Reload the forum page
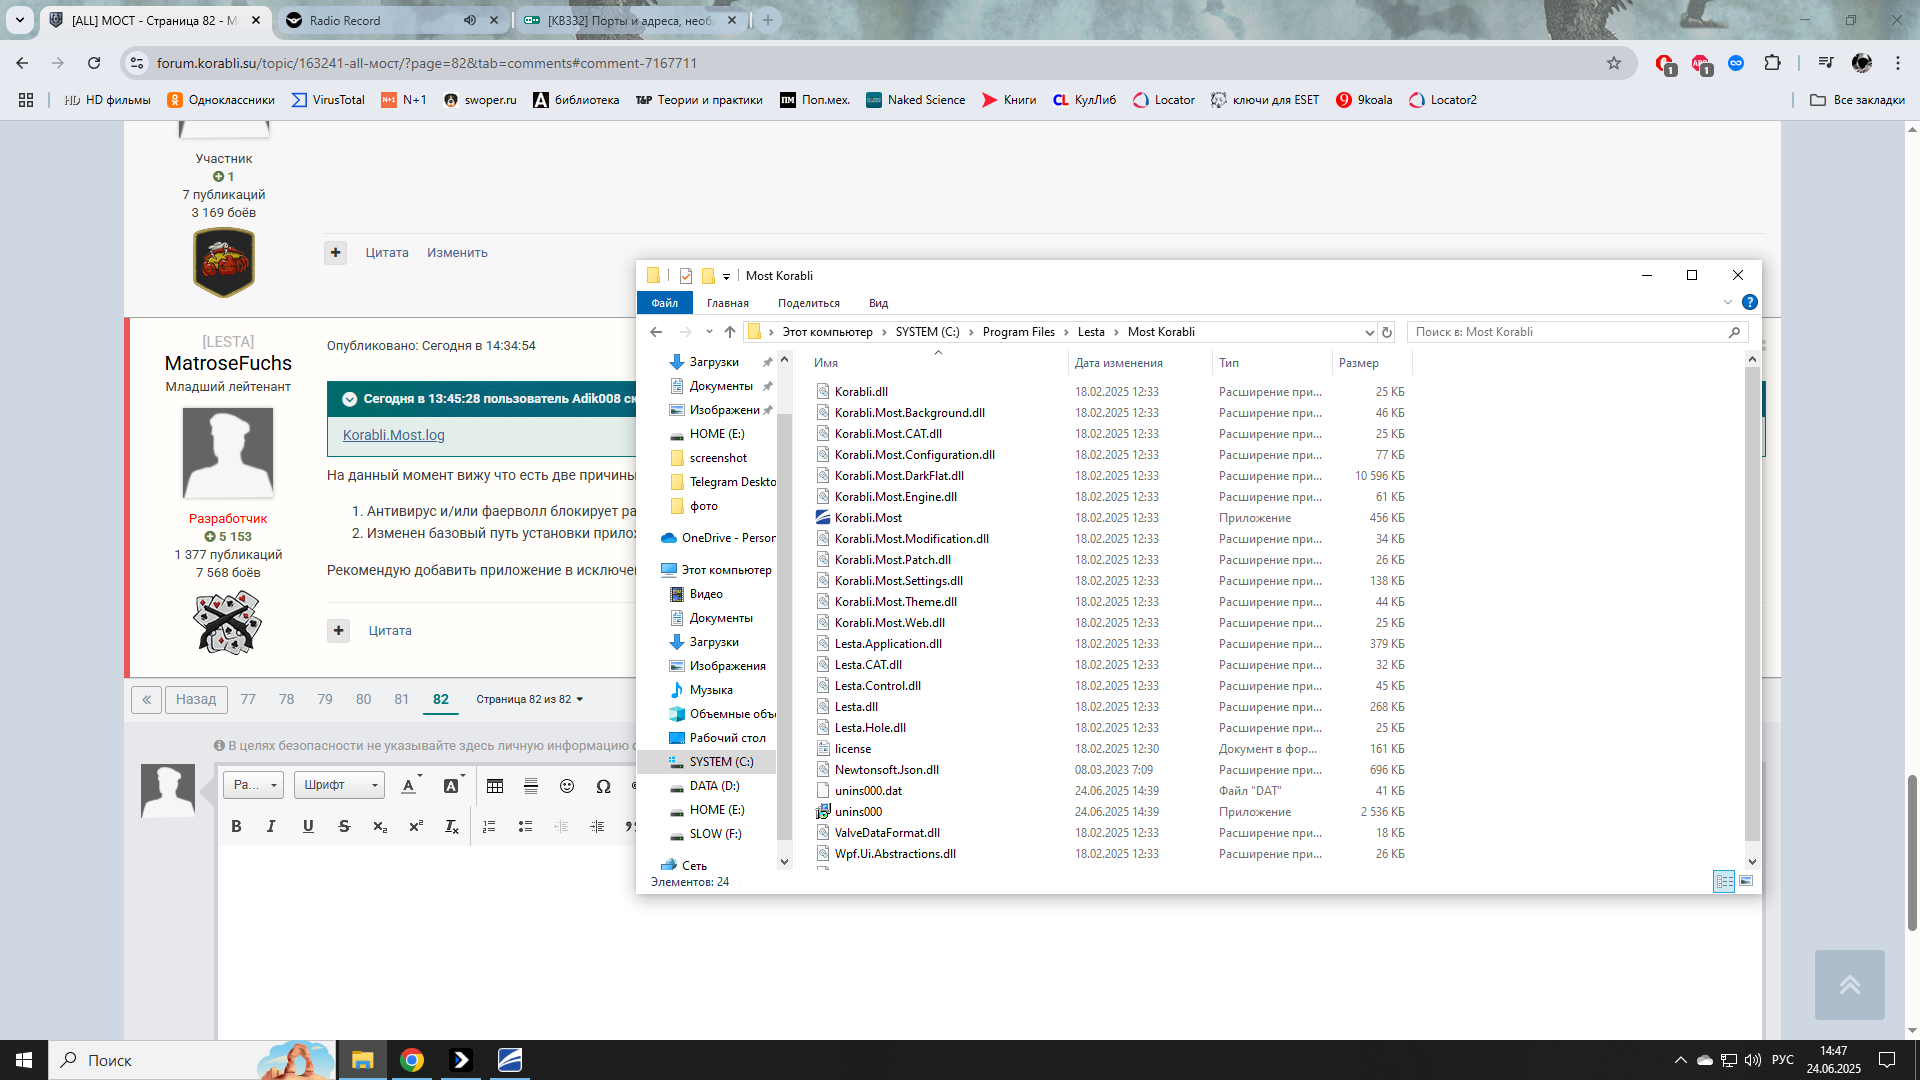This screenshot has width=1920, height=1080. [x=94, y=63]
